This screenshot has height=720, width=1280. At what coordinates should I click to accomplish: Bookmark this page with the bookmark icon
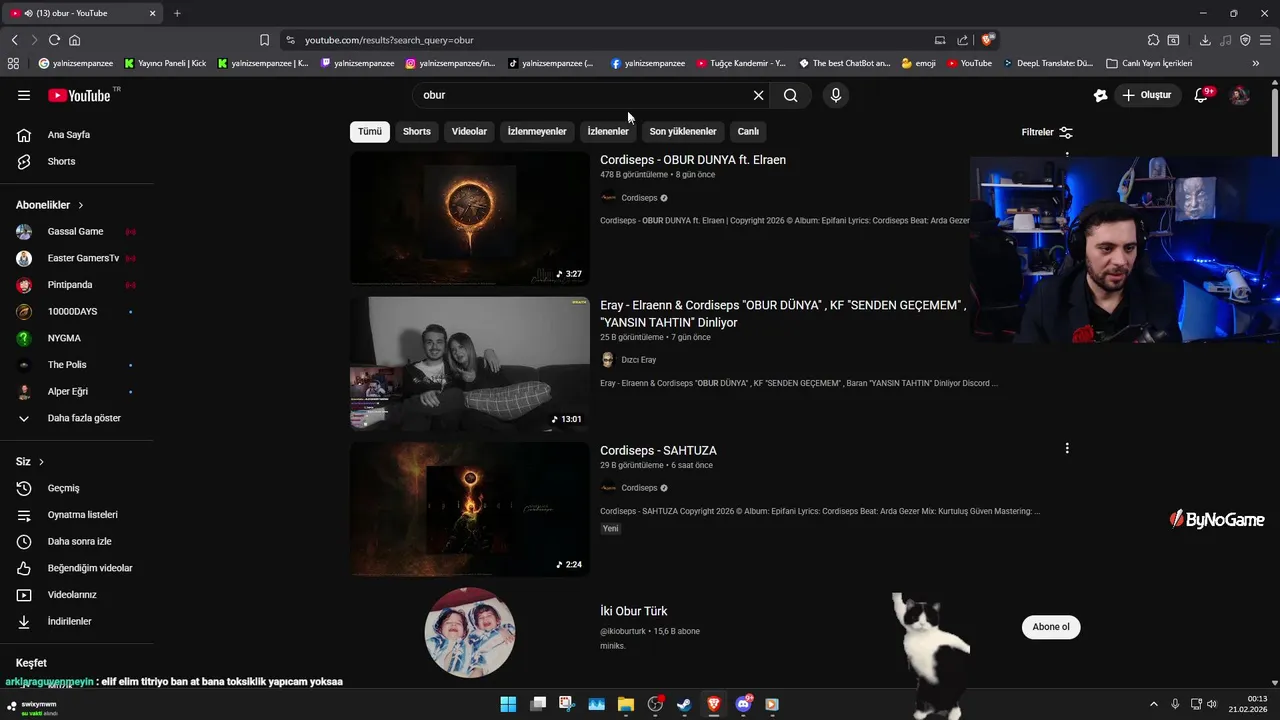264,40
